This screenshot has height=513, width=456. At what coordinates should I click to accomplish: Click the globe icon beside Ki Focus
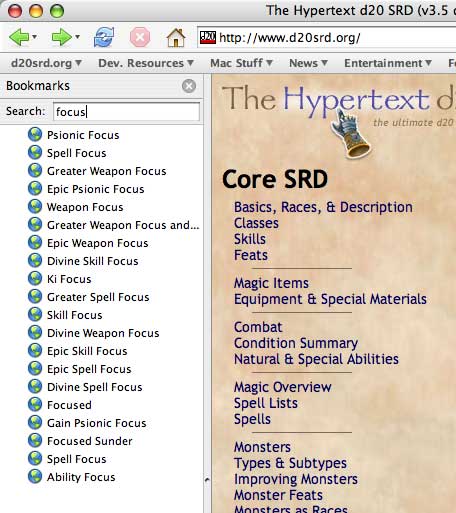[35, 279]
